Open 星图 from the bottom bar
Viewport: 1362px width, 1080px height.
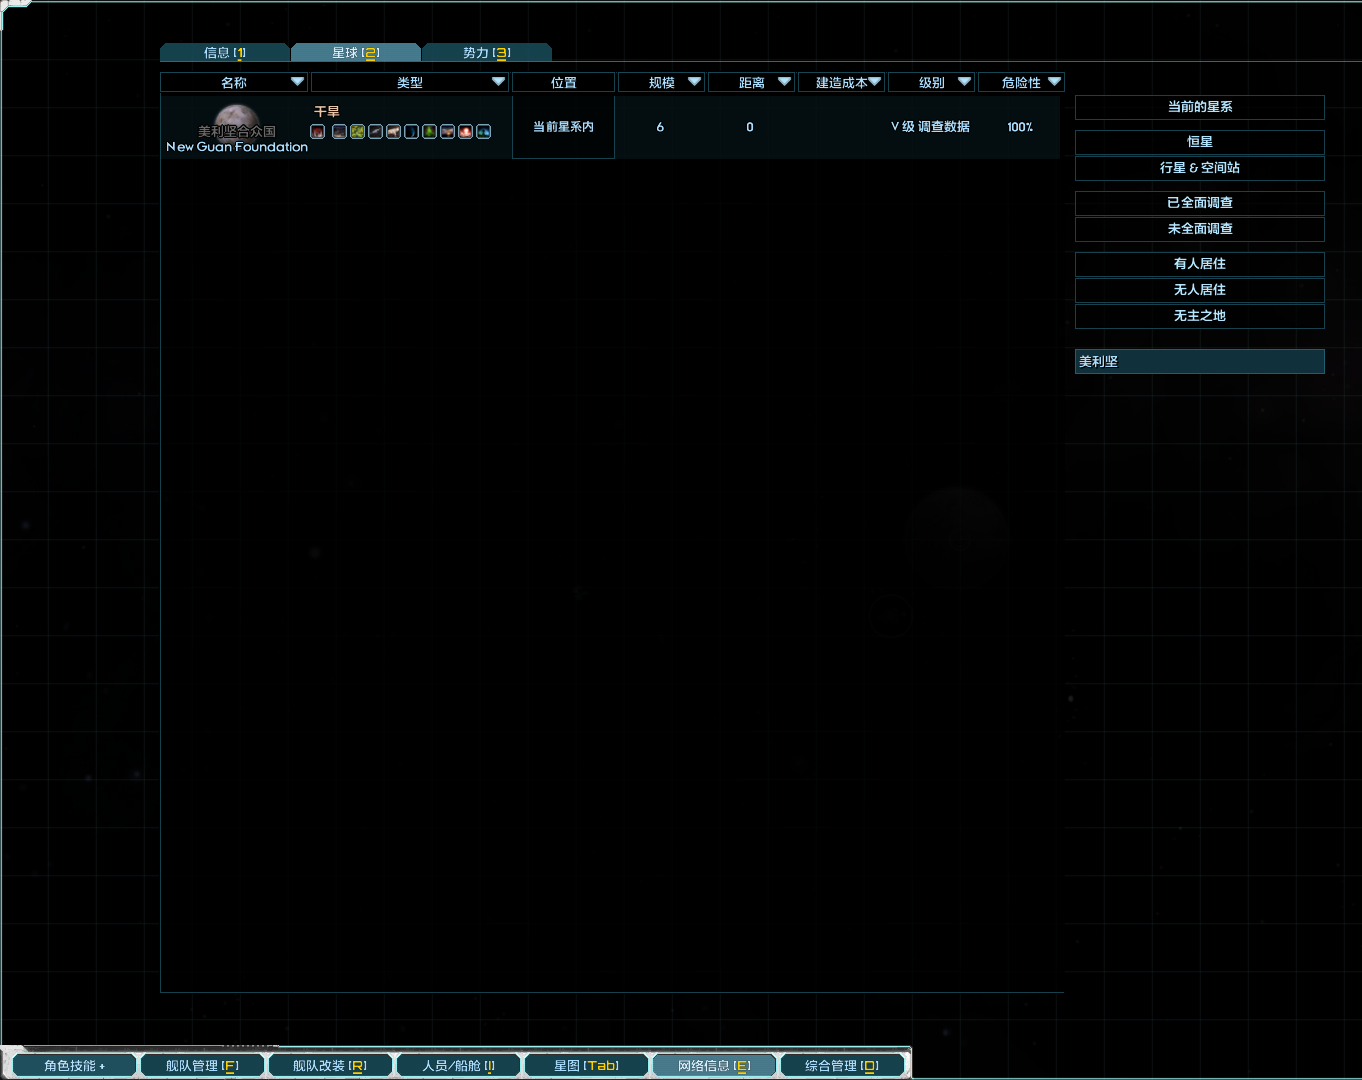pyautogui.click(x=586, y=1064)
